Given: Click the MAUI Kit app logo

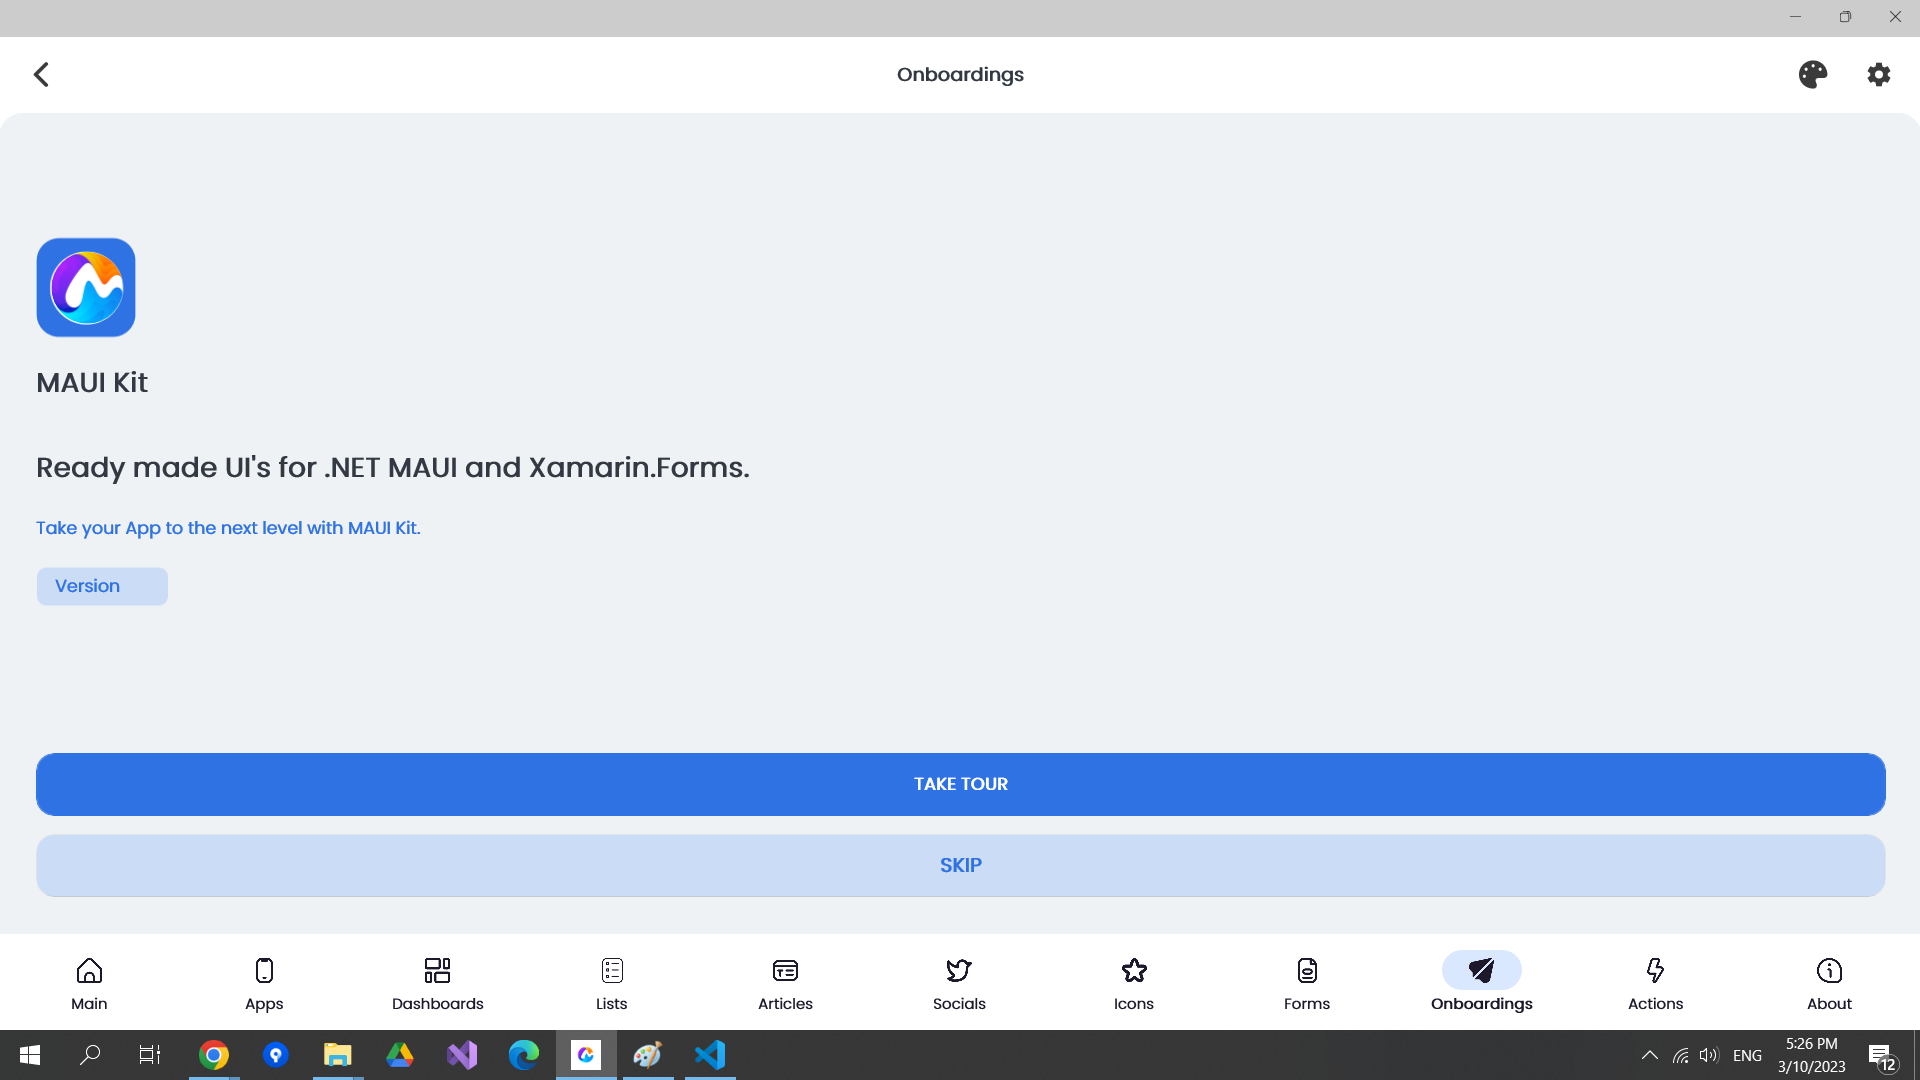Looking at the screenshot, I should point(86,287).
